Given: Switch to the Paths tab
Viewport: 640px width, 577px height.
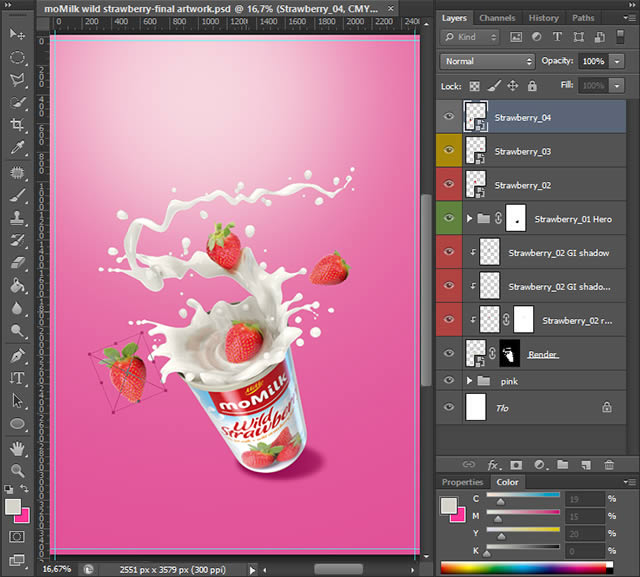Looking at the screenshot, I should (x=583, y=18).
